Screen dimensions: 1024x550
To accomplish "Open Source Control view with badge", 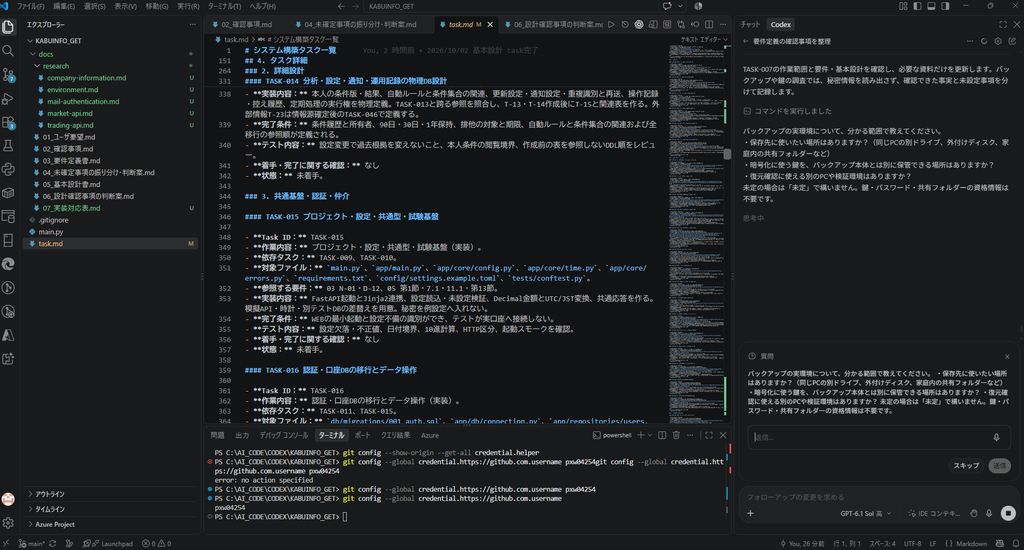I will [8, 74].
